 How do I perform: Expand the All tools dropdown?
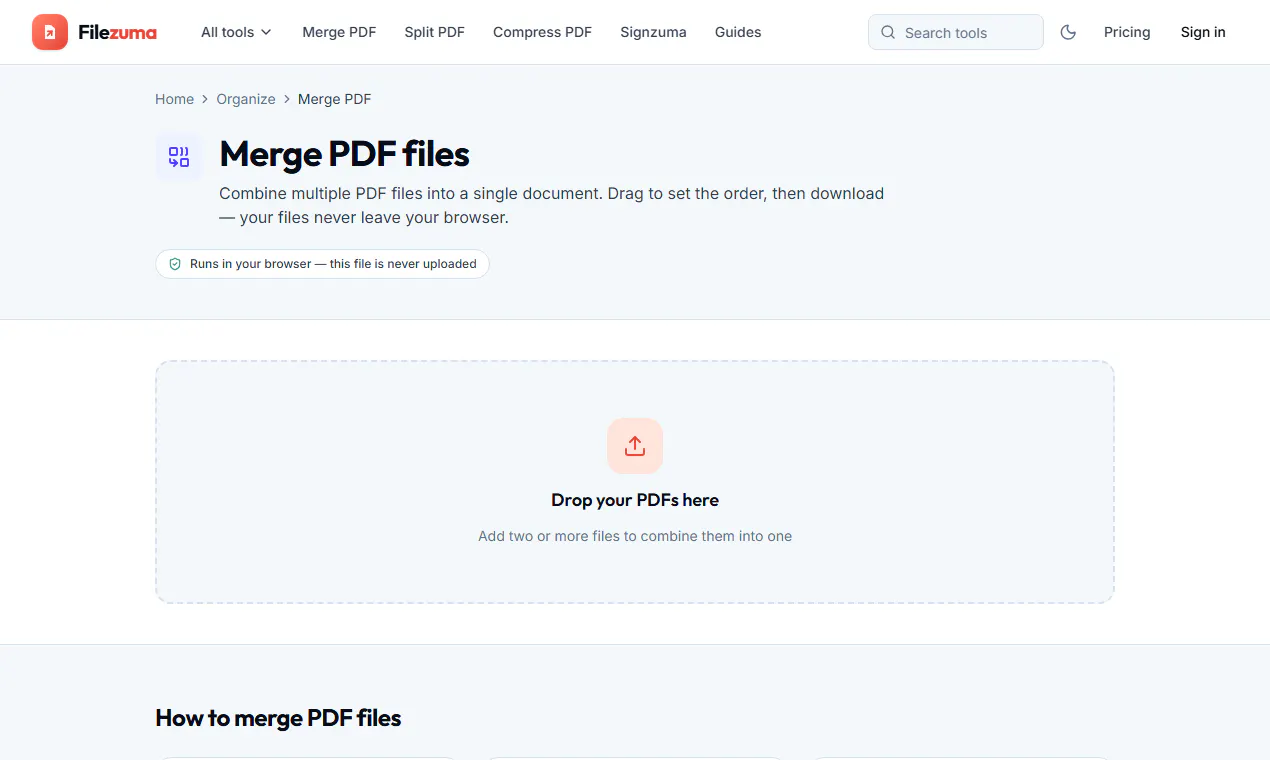[237, 32]
